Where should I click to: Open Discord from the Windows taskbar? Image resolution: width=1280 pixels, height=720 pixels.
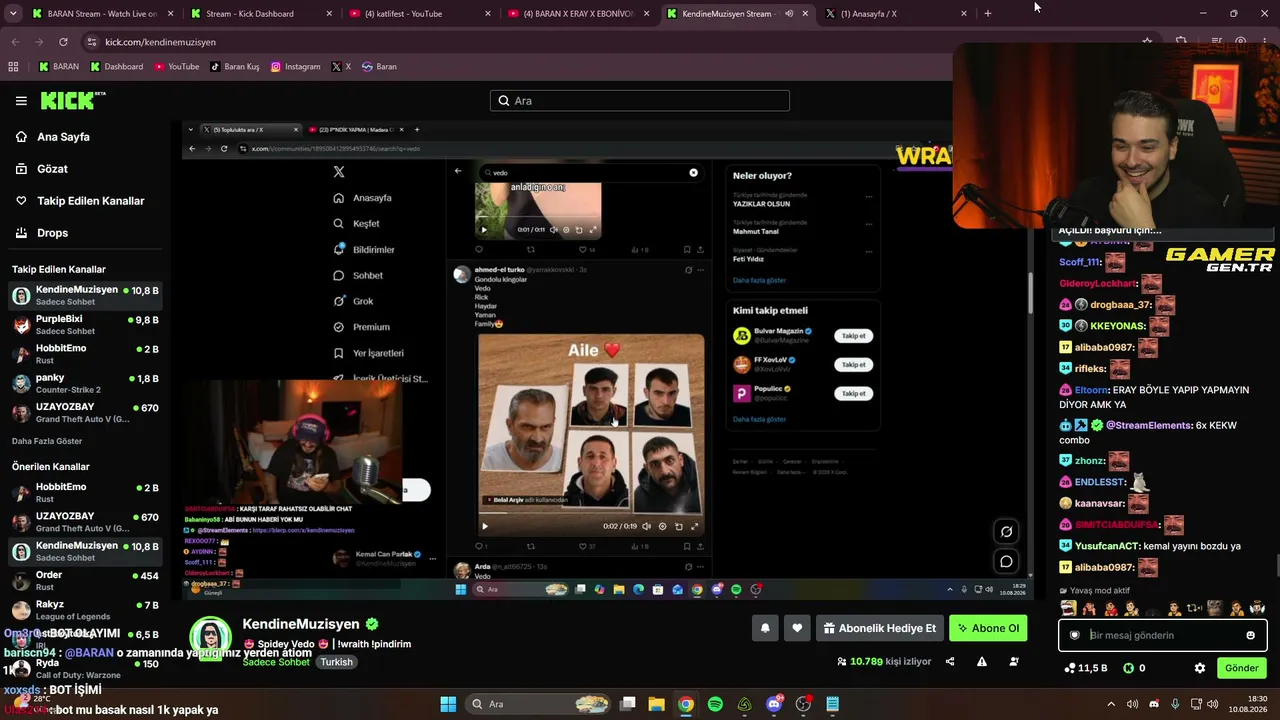click(x=774, y=704)
